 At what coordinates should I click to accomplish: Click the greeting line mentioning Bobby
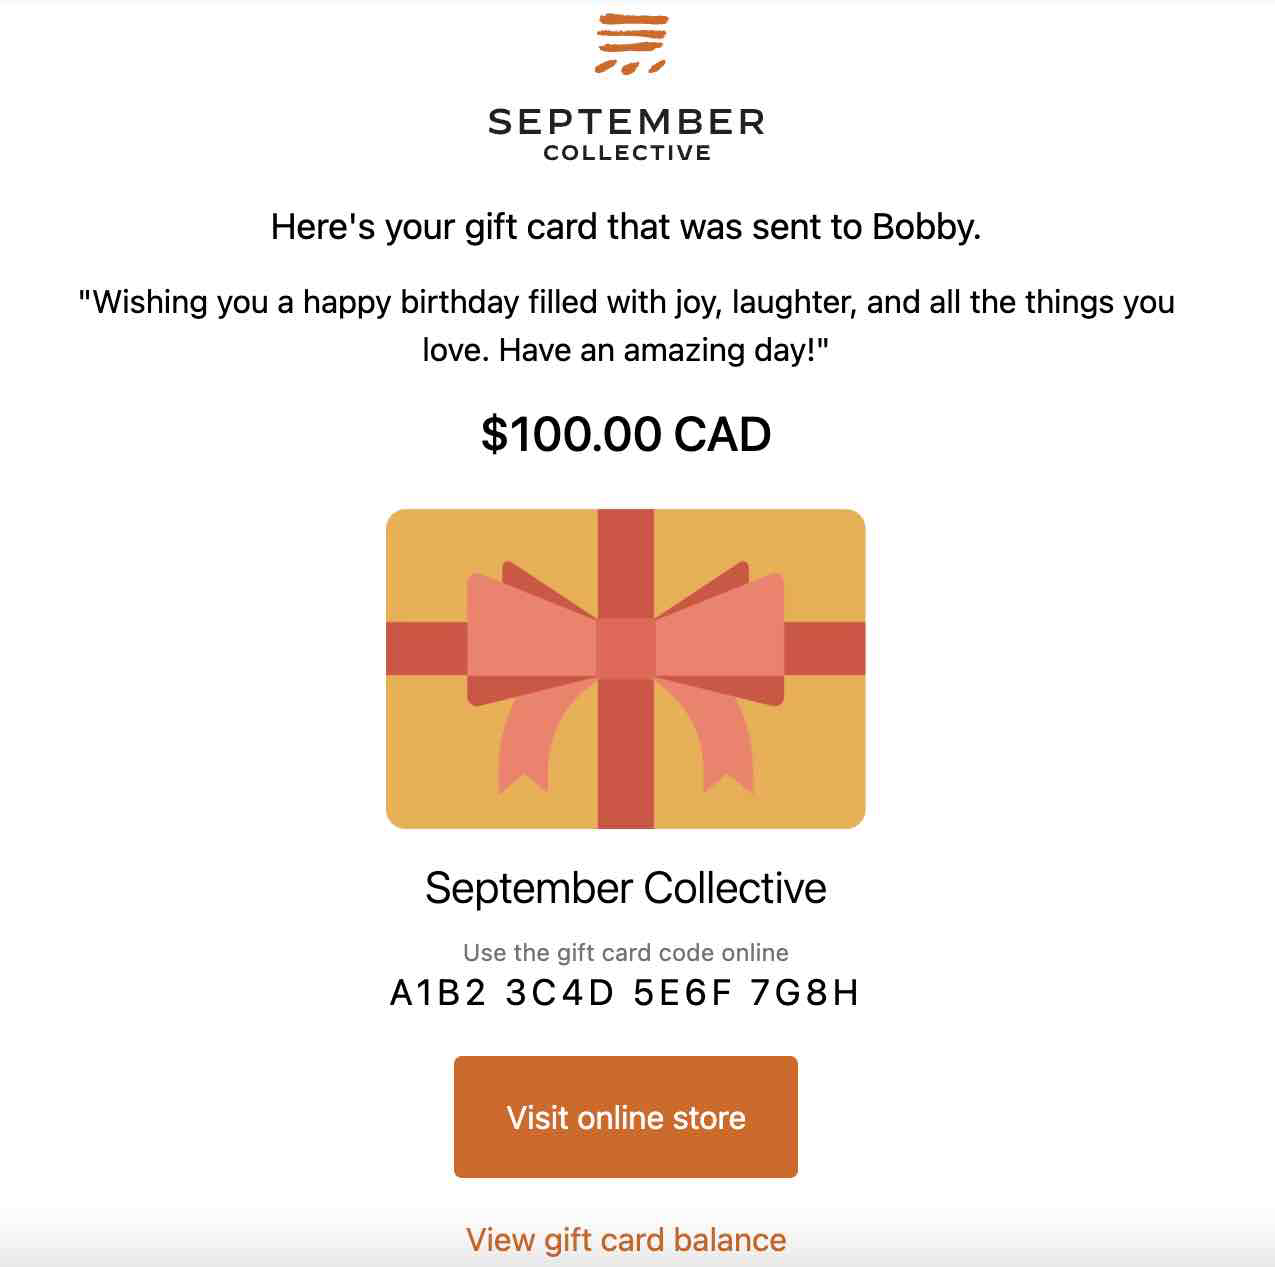coord(625,226)
